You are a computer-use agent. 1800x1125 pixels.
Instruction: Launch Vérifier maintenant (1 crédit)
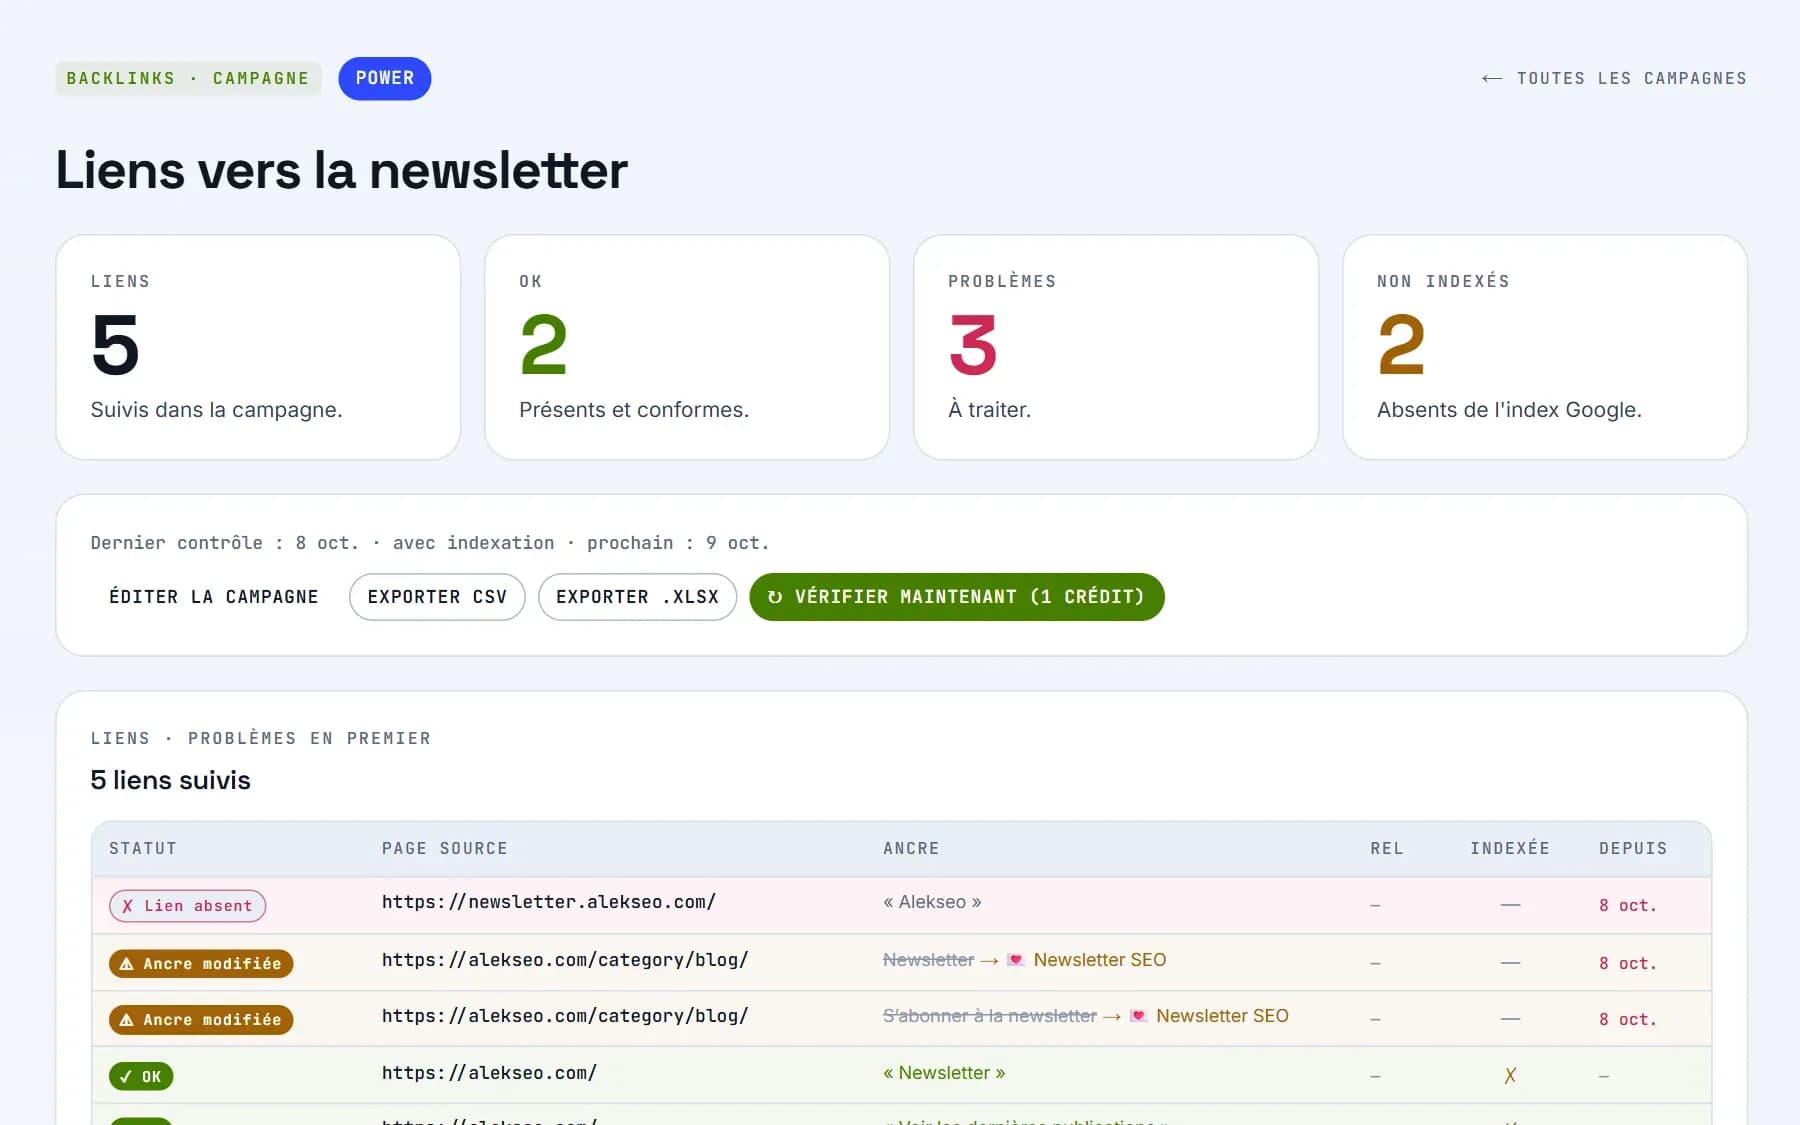click(957, 597)
